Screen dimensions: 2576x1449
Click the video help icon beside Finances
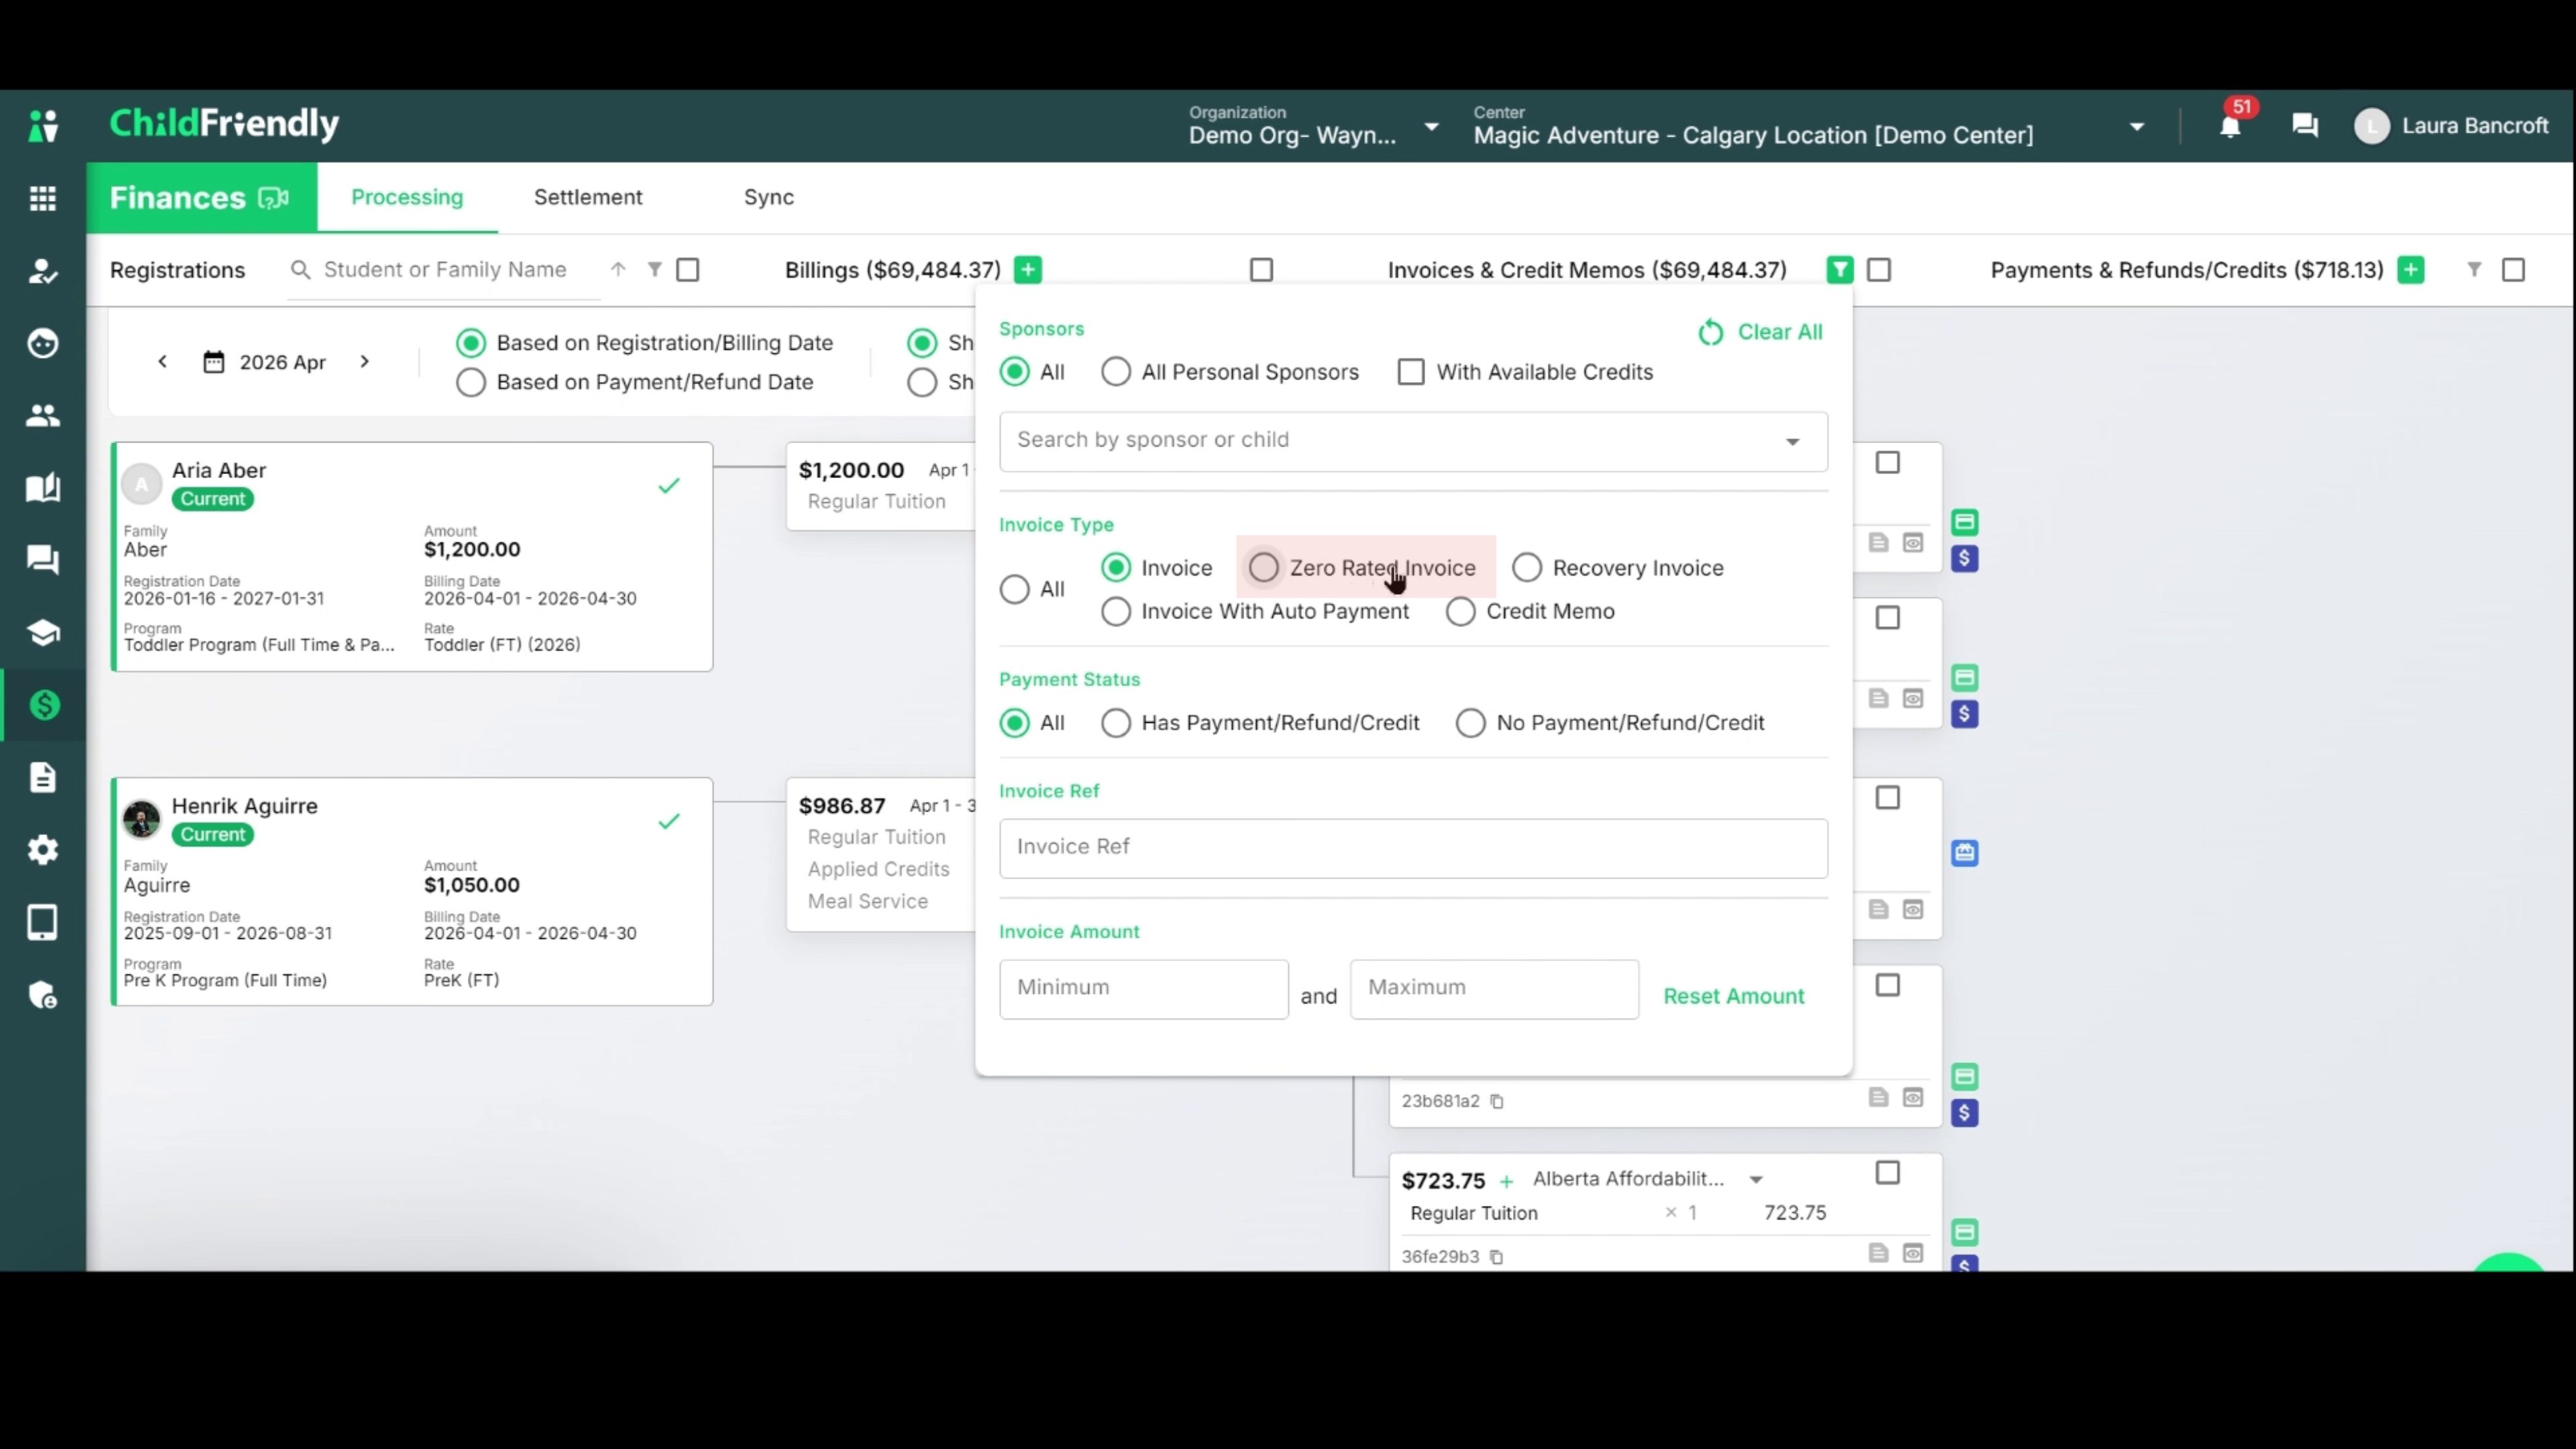click(274, 198)
